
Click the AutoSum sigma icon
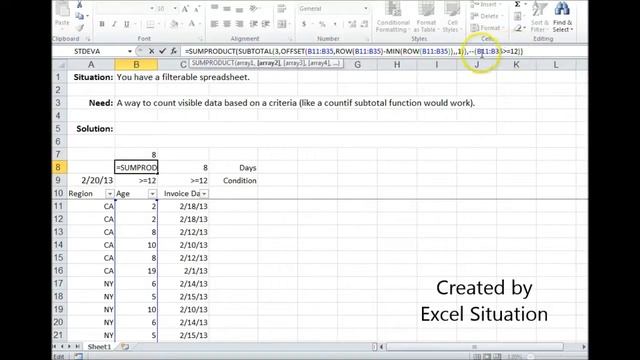coord(517,4)
